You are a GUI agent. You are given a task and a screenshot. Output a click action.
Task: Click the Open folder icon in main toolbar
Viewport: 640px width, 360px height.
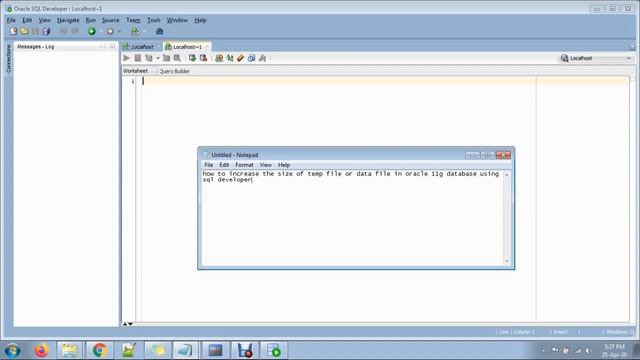(x=24, y=31)
